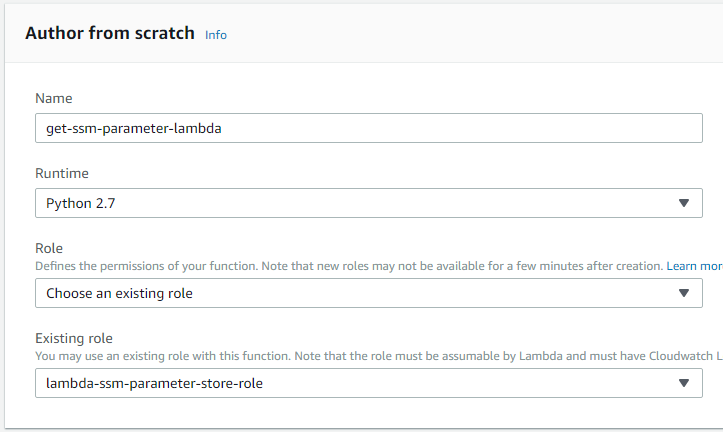Click the Info link beside the heading
The width and height of the screenshot is (723, 432).
click(x=216, y=35)
